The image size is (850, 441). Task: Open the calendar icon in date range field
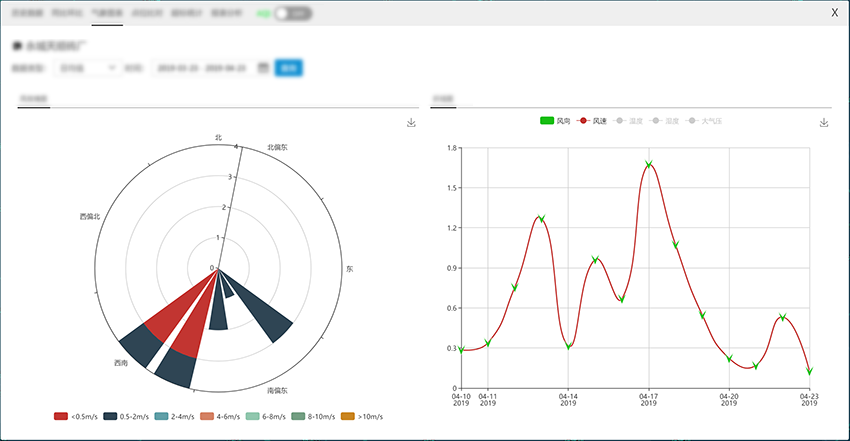pyautogui.click(x=263, y=68)
